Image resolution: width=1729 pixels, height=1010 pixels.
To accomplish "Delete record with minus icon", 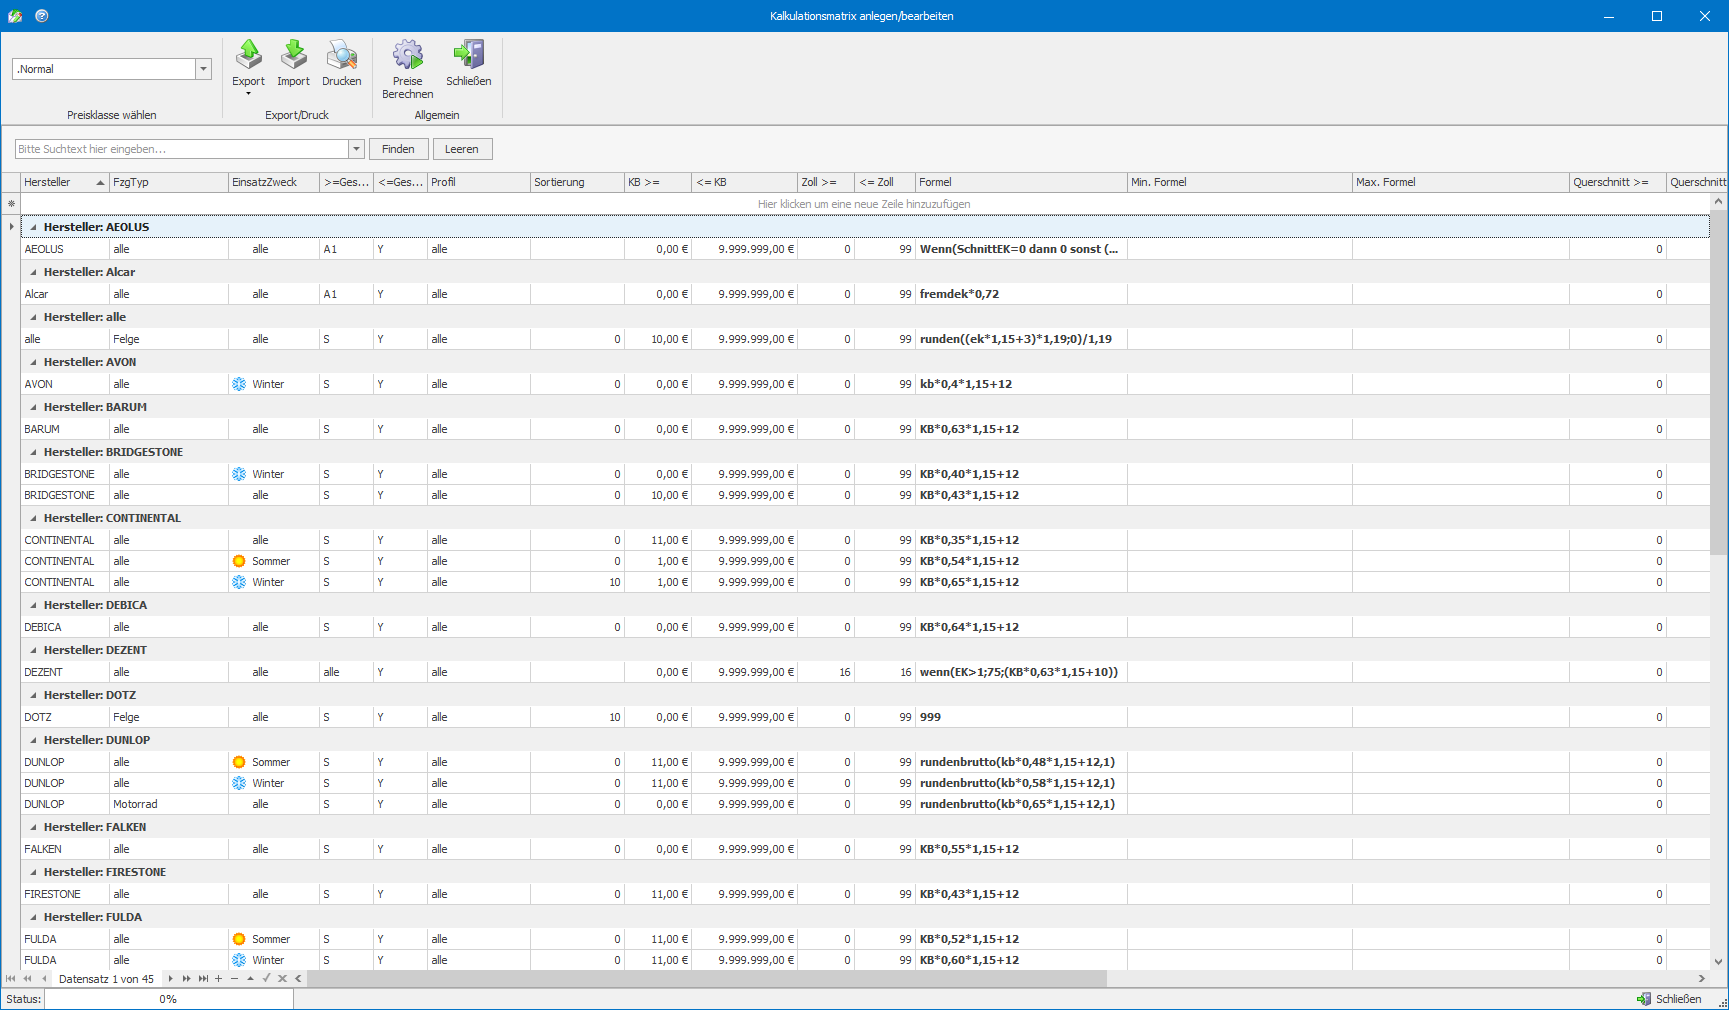I will pyautogui.click(x=235, y=979).
